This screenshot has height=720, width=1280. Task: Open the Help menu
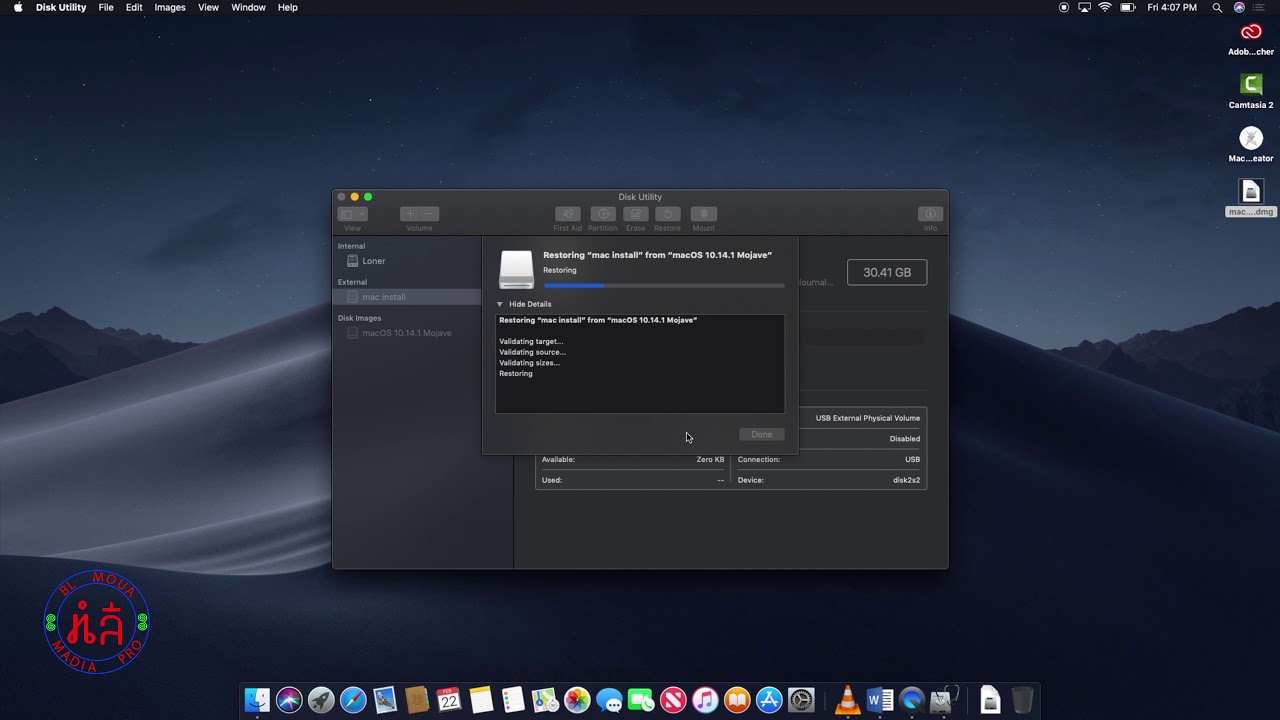(288, 7)
